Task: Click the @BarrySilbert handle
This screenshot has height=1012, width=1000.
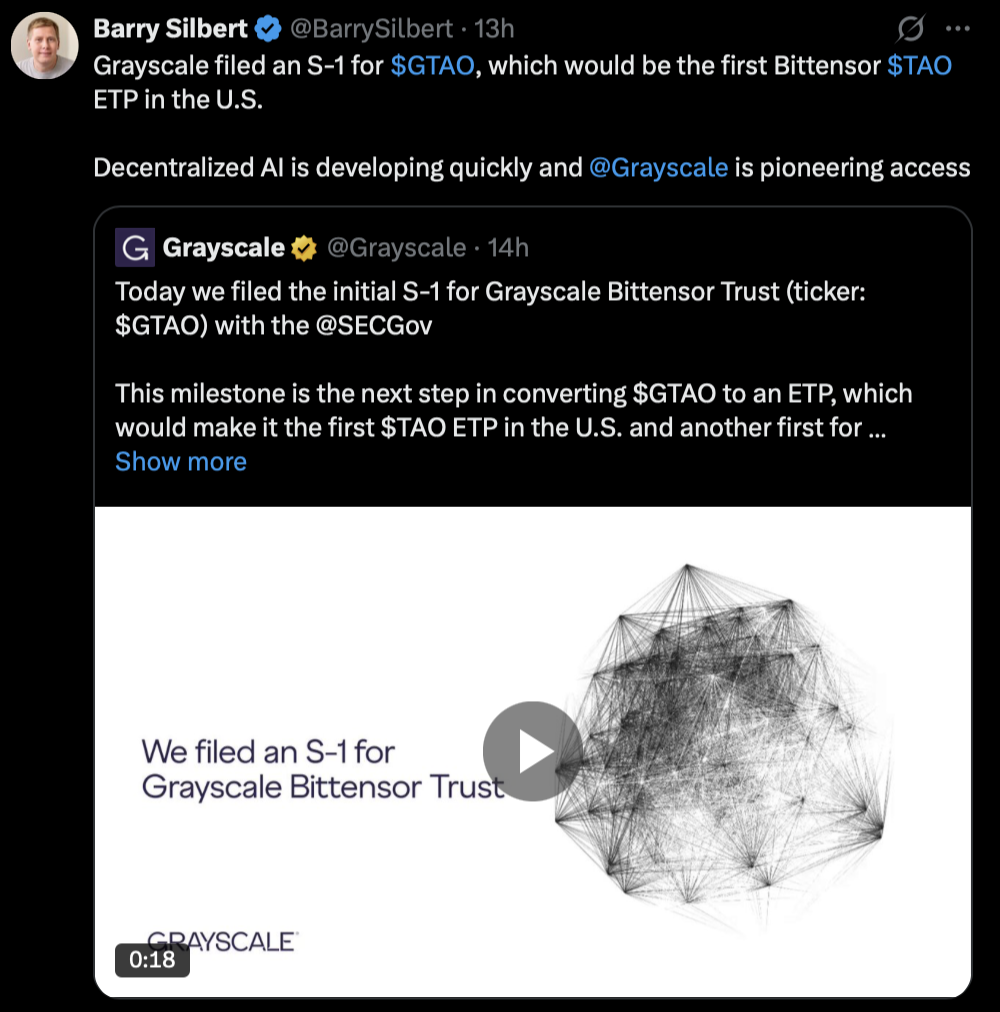Action: pos(371,29)
